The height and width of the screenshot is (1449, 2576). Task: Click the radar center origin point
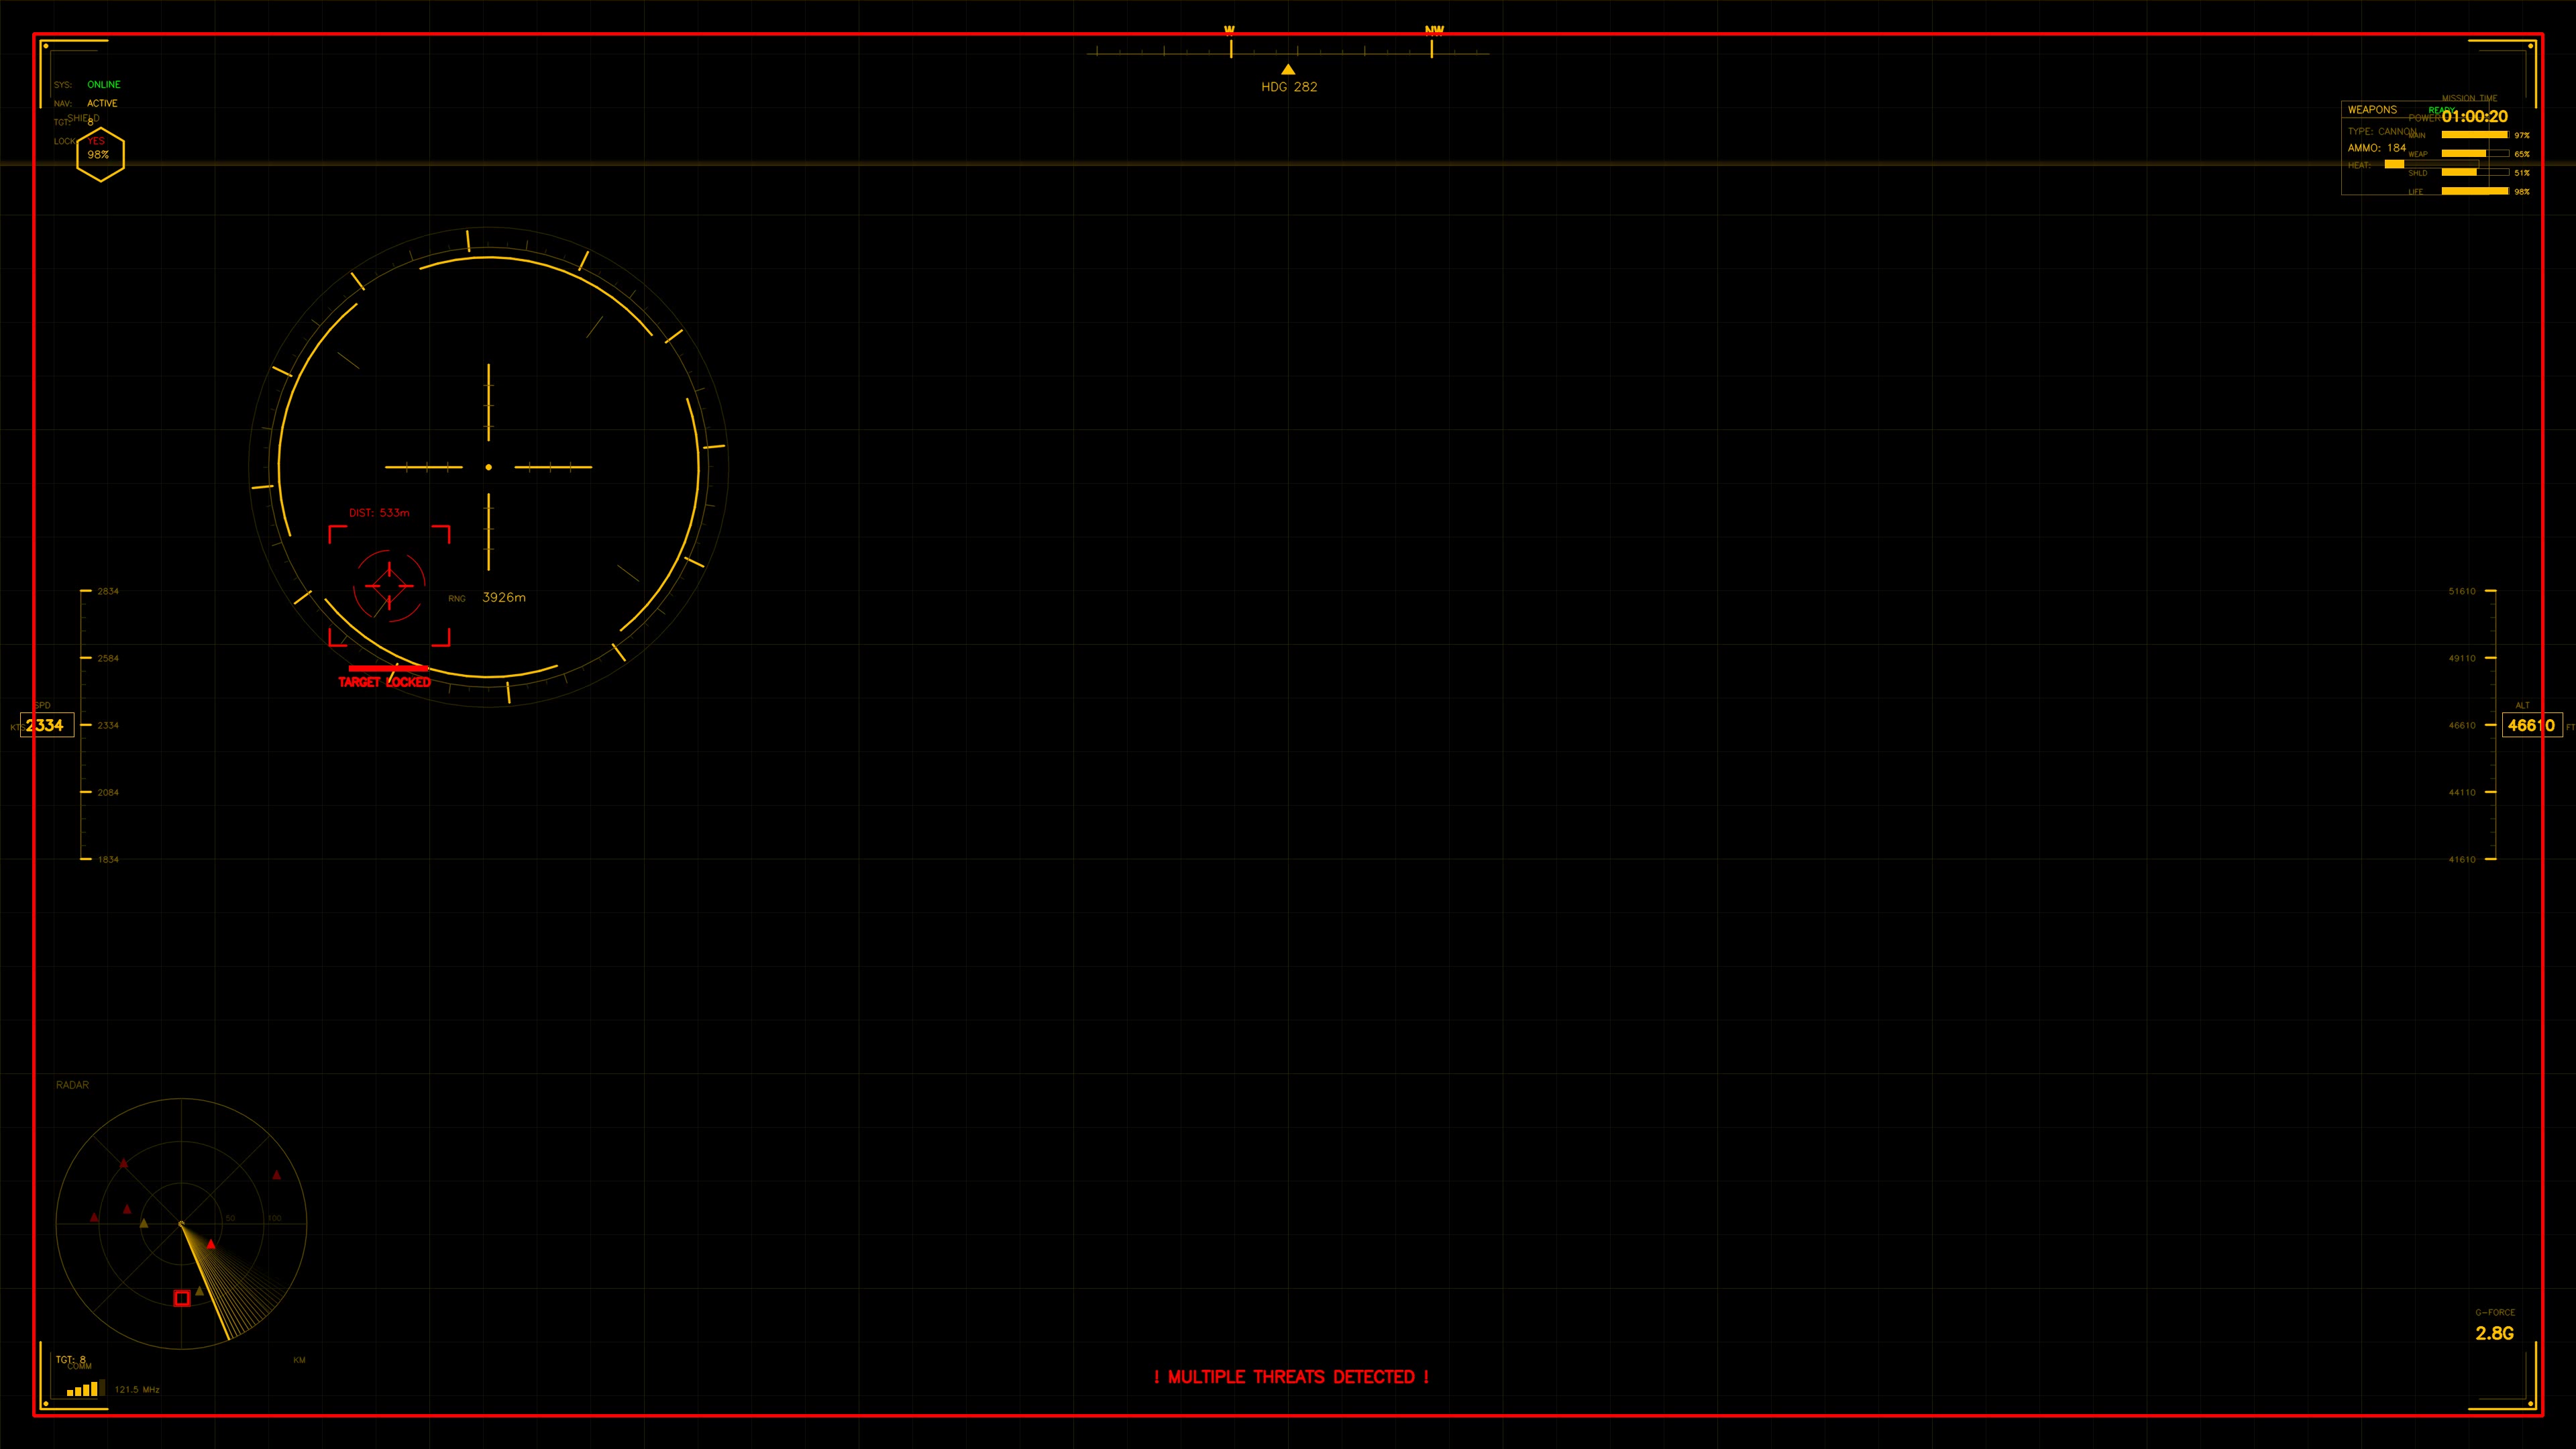181,1223
